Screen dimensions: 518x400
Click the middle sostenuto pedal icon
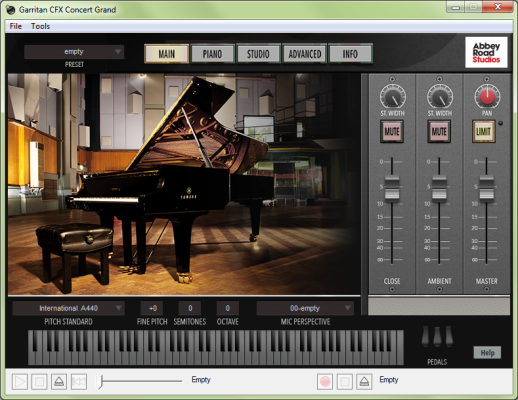pos(437,337)
